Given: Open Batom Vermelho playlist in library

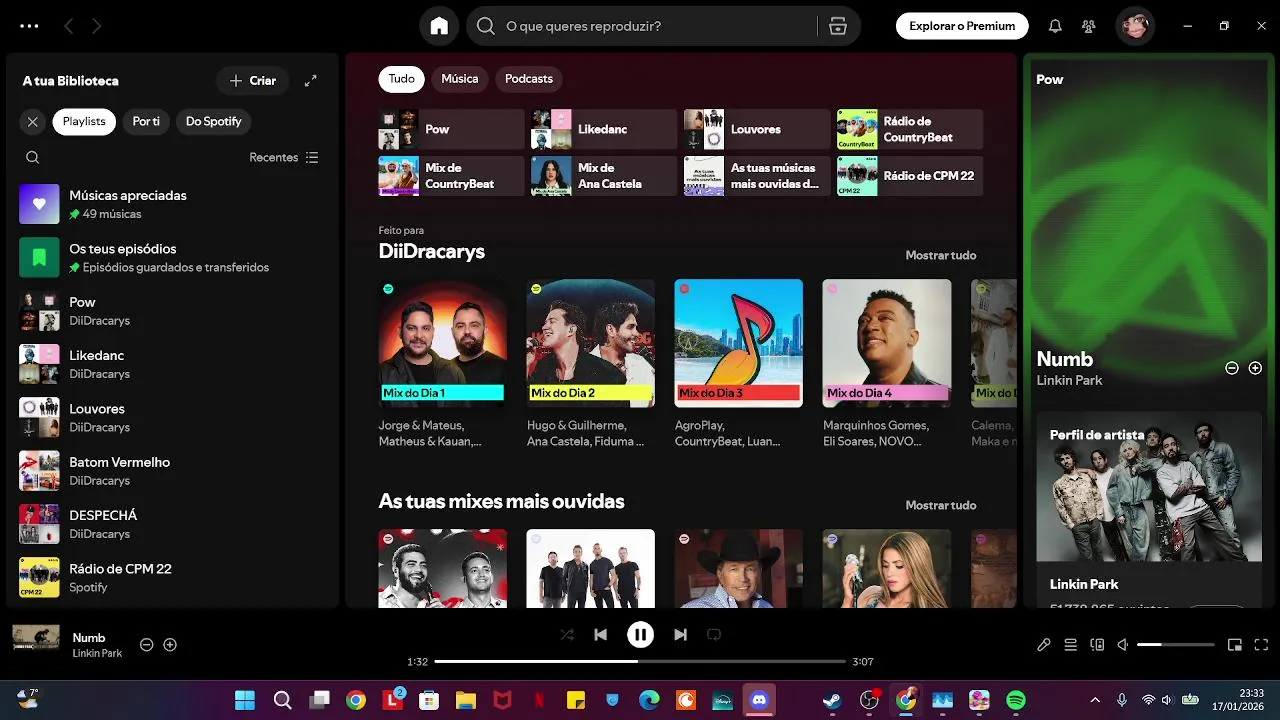Looking at the screenshot, I should click(170, 471).
